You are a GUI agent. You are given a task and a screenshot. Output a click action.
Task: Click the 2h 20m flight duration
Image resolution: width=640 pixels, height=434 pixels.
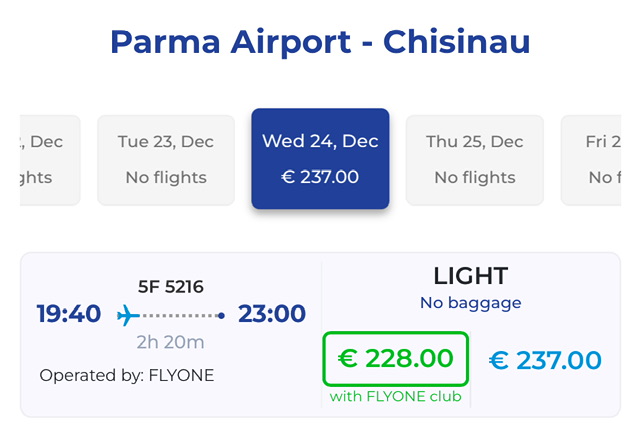click(171, 342)
